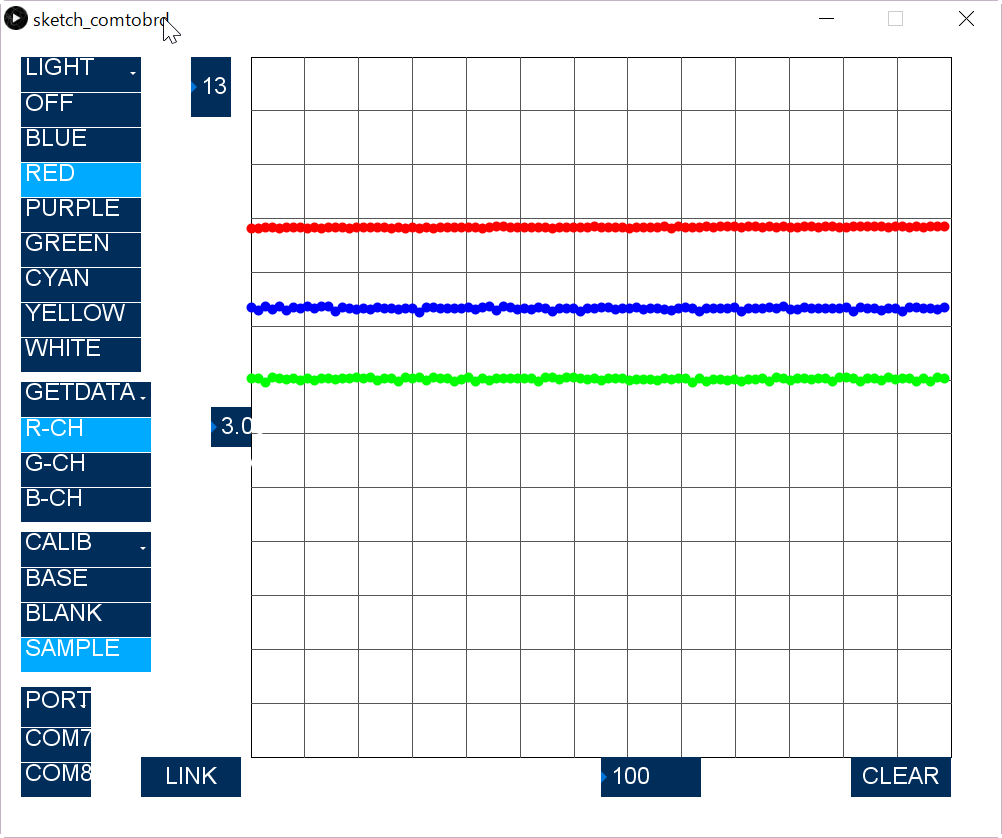This screenshot has height=838, width=1002.
Task: Select BLANK calibration option
Action: [86, 620]
